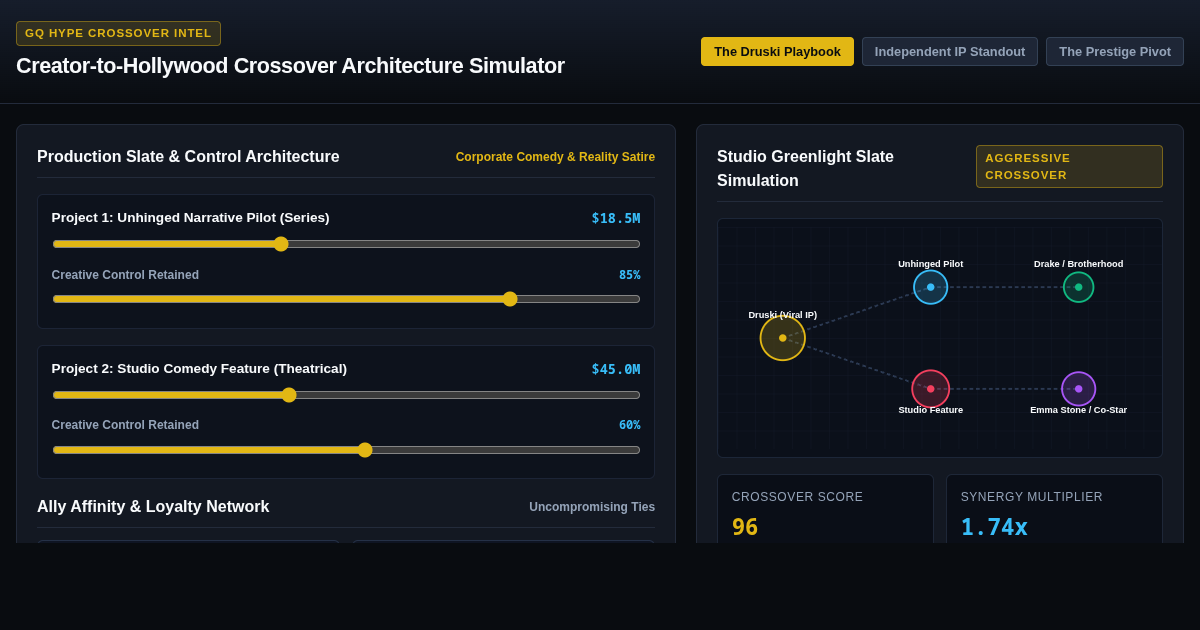
Task: Click the 60% creative control value
Action: coord(629,425)
